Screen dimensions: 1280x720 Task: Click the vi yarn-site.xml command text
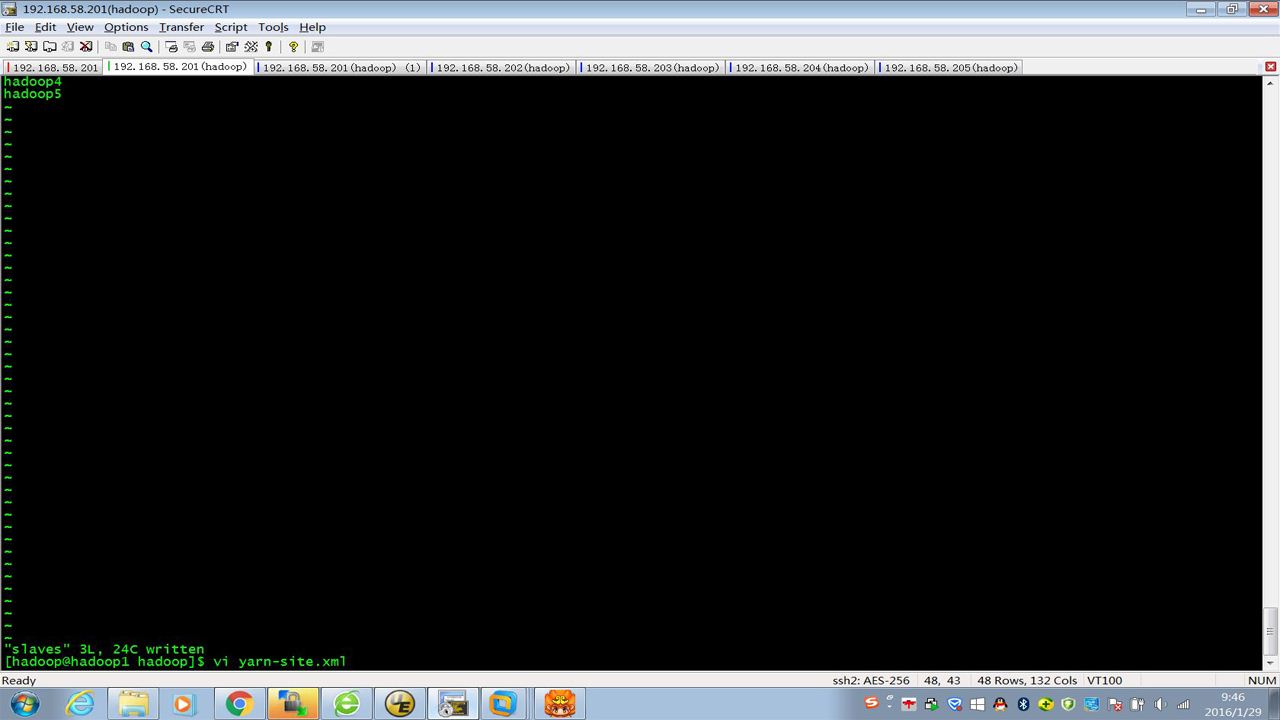tap(279, 662)
